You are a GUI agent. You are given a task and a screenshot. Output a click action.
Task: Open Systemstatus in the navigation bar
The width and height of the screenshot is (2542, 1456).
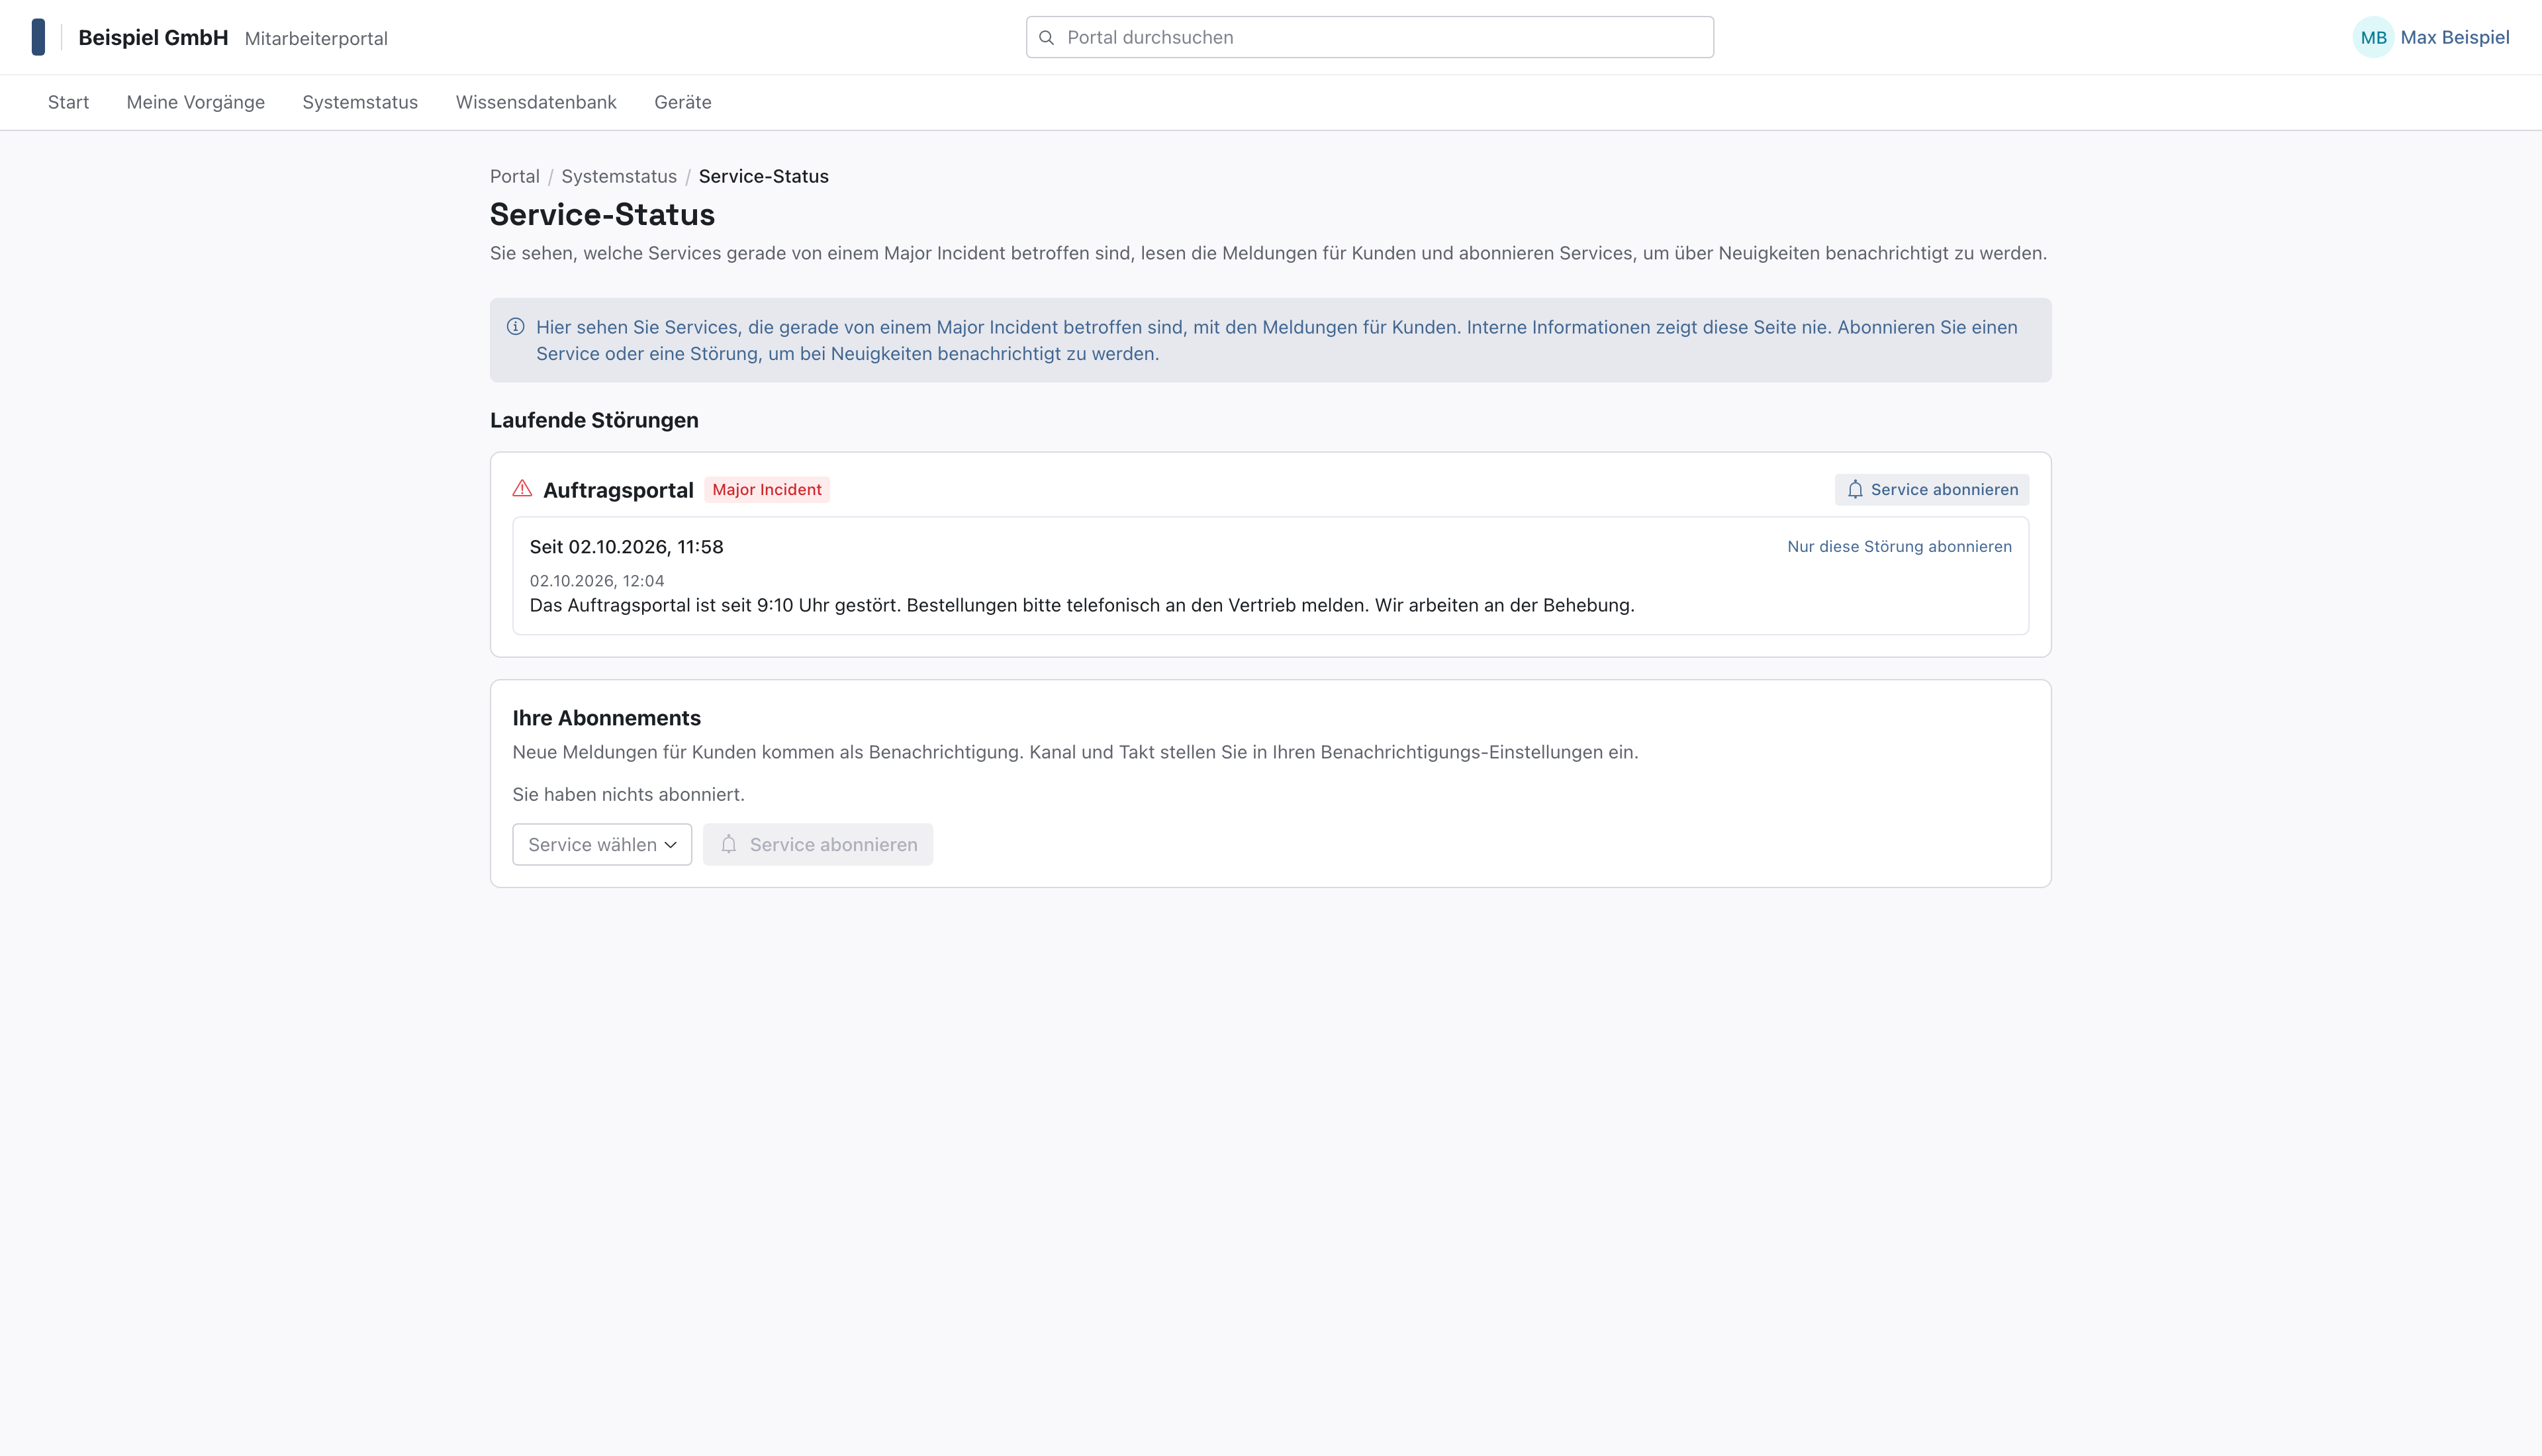tap(360, 102)
